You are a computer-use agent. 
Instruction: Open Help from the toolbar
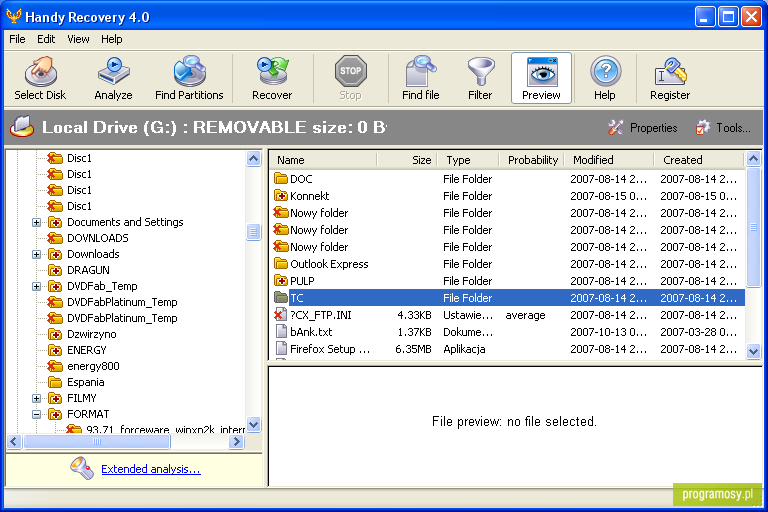605,78
